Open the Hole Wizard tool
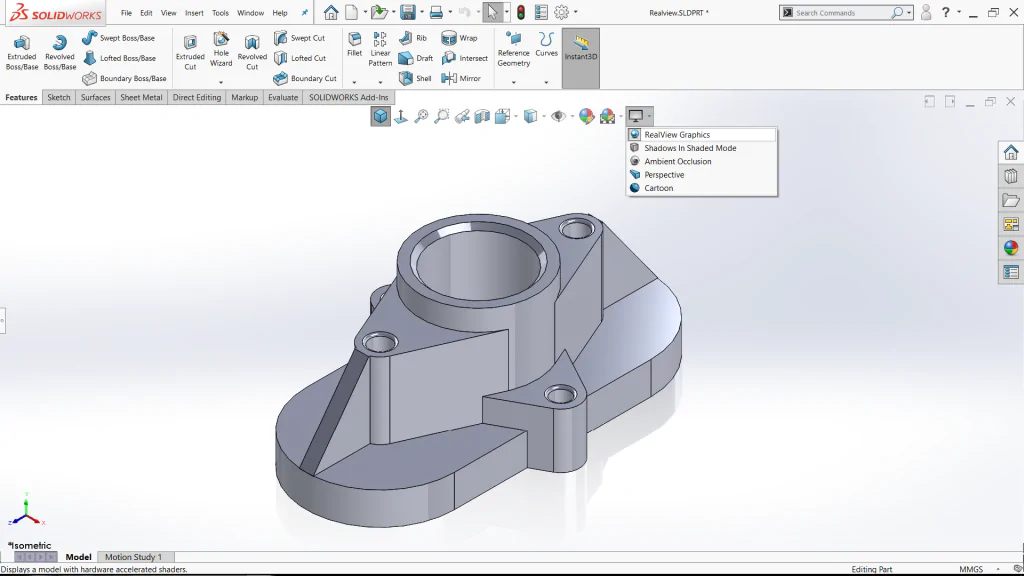 221,49
